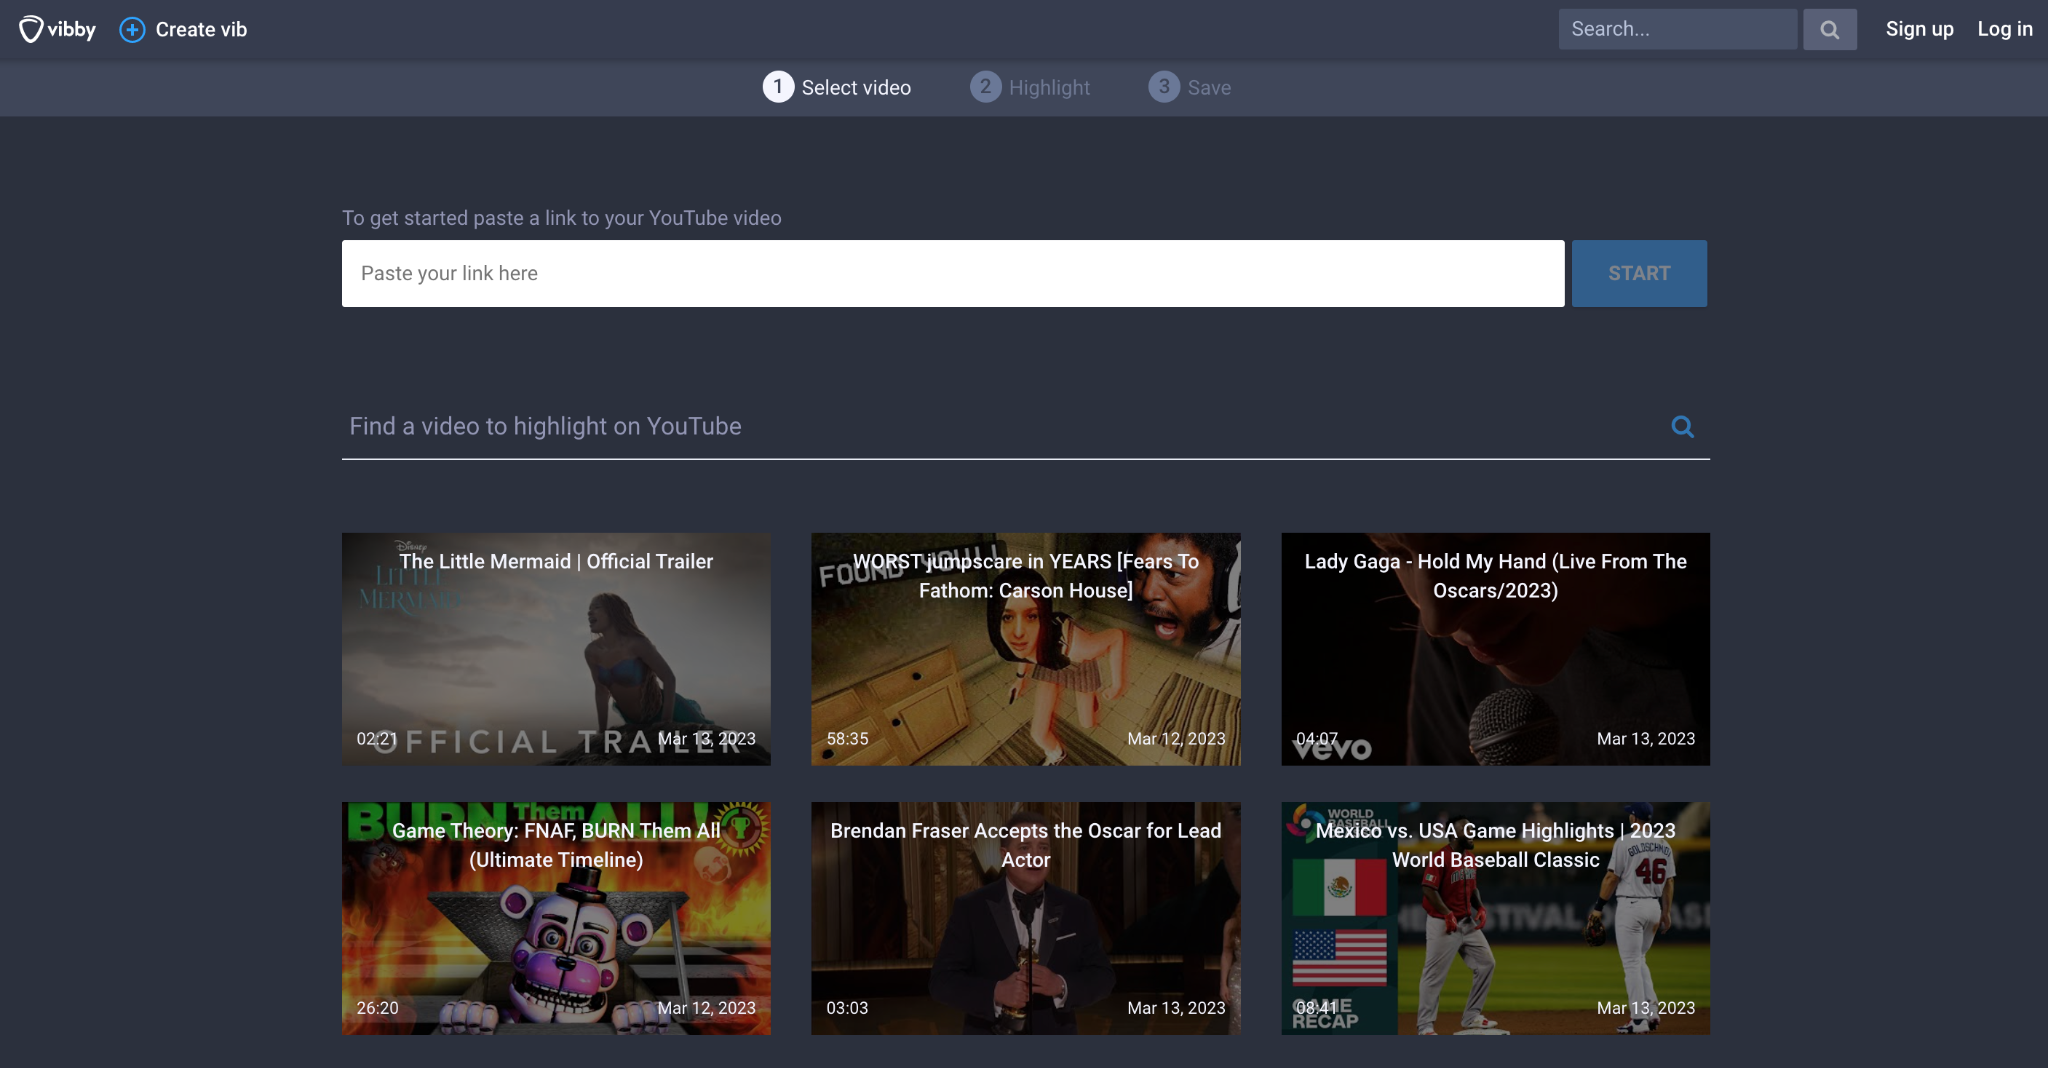Open the Lady Gaga Hold My Hand thumbnail
The height and width of the screenshot is (1068, 2048).
pyautogui.click(x=1495, y=649)
